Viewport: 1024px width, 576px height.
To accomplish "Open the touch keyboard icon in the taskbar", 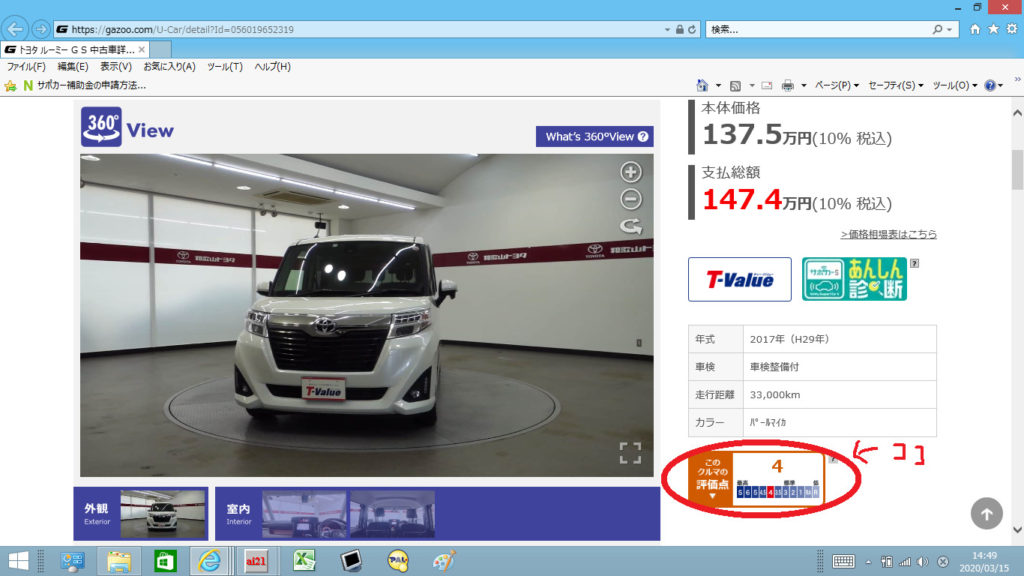I will (843, 562).
